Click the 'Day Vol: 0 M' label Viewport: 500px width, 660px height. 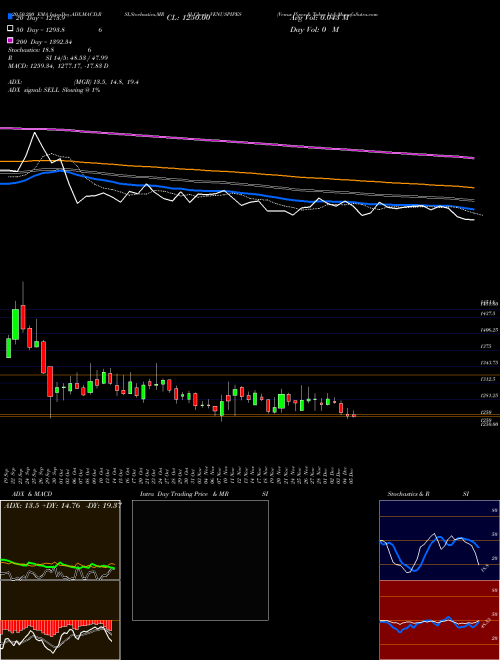pyautogui.click(x=314, y=30)
